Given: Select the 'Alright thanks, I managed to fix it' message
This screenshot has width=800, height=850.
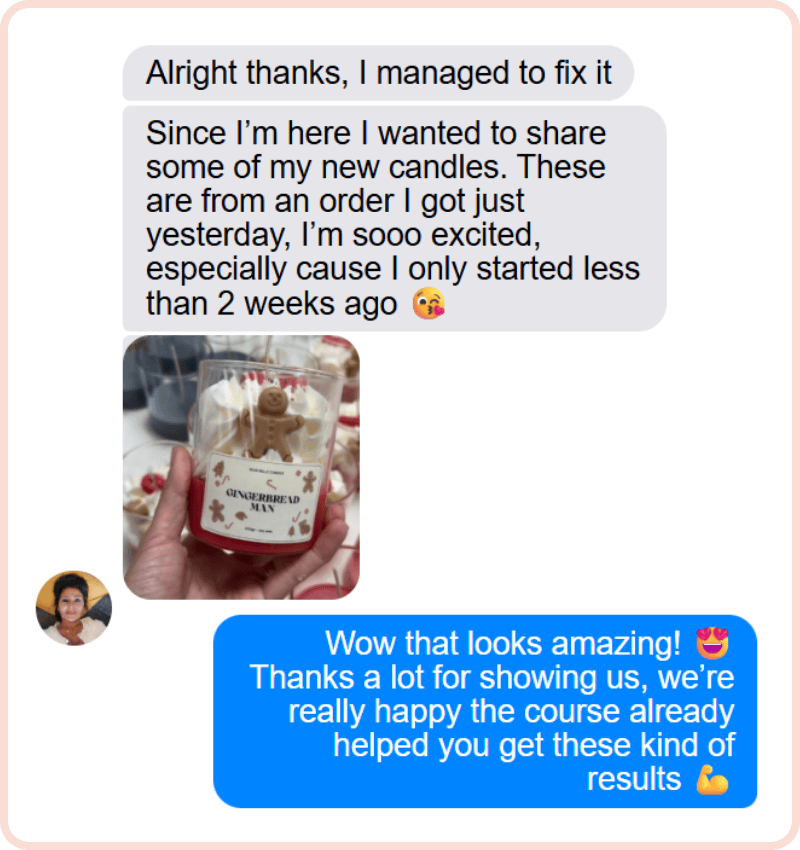Looking at the screenshot, I should click(378, 73).
